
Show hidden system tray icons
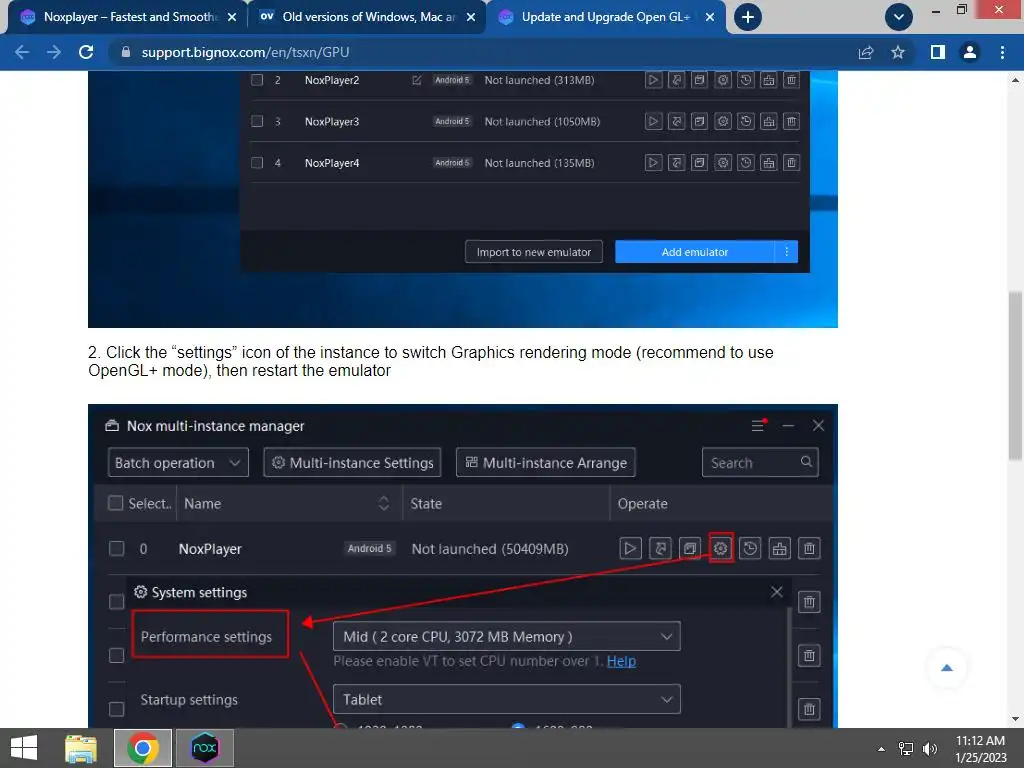tap(881, 749)
